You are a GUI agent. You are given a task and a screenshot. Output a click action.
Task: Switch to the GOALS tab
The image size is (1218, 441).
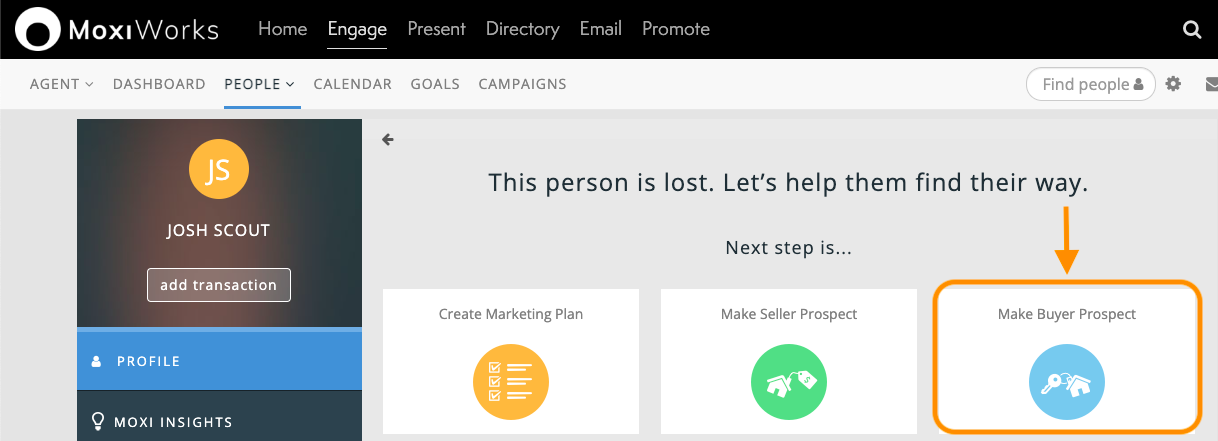435,84
